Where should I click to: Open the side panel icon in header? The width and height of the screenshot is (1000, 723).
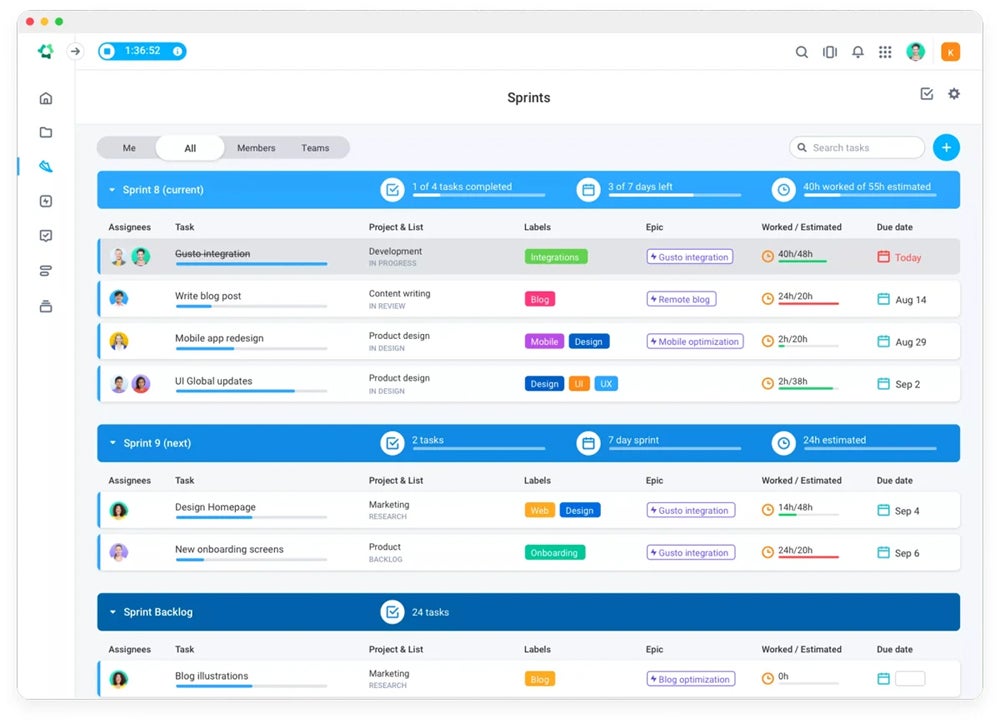point(830,52)
